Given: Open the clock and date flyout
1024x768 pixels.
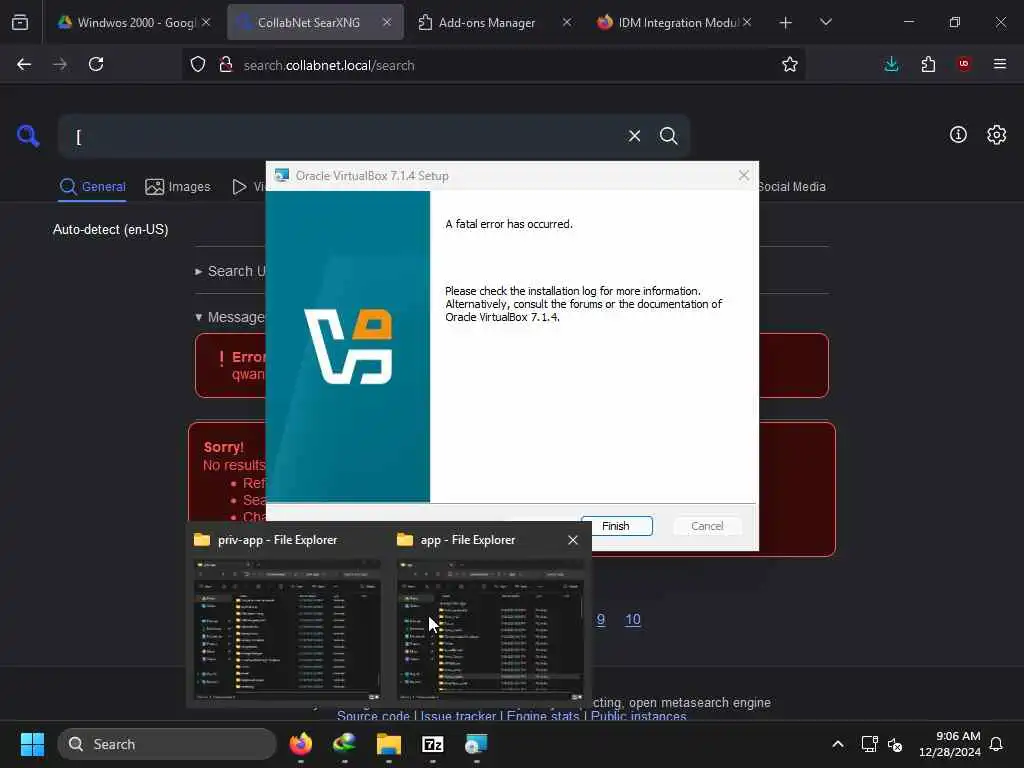Looking at the screenshot, I should pos(950,744).
